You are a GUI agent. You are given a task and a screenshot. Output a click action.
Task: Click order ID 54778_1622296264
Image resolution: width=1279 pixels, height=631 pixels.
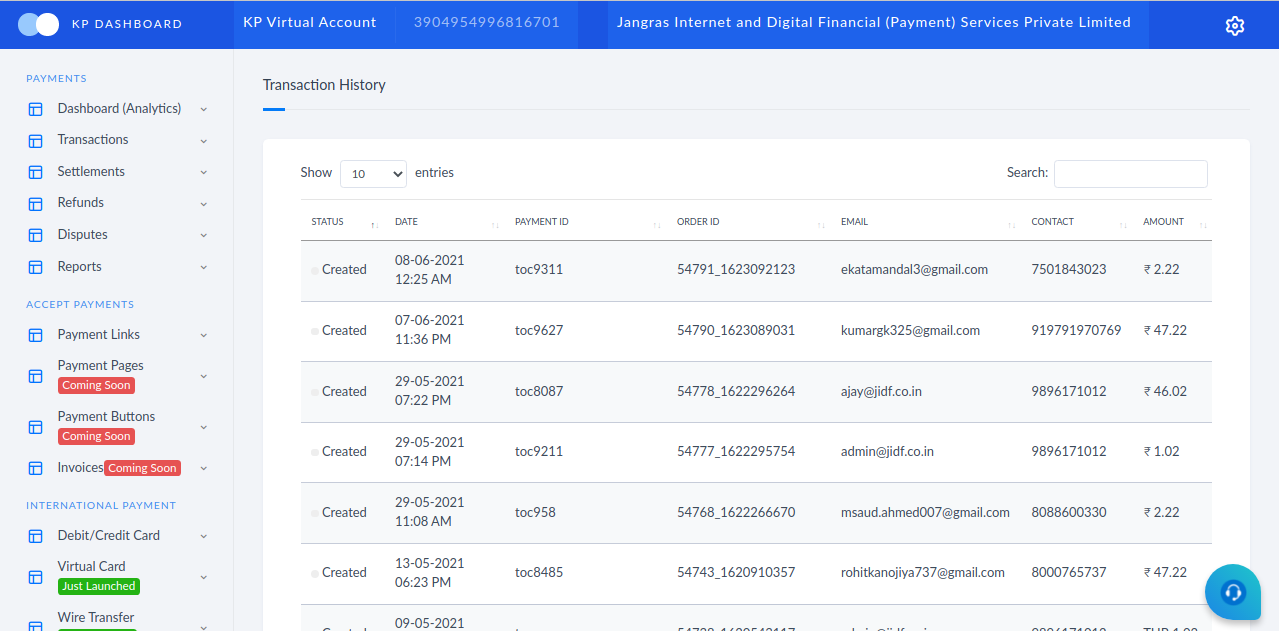click(x=736, y=391)
